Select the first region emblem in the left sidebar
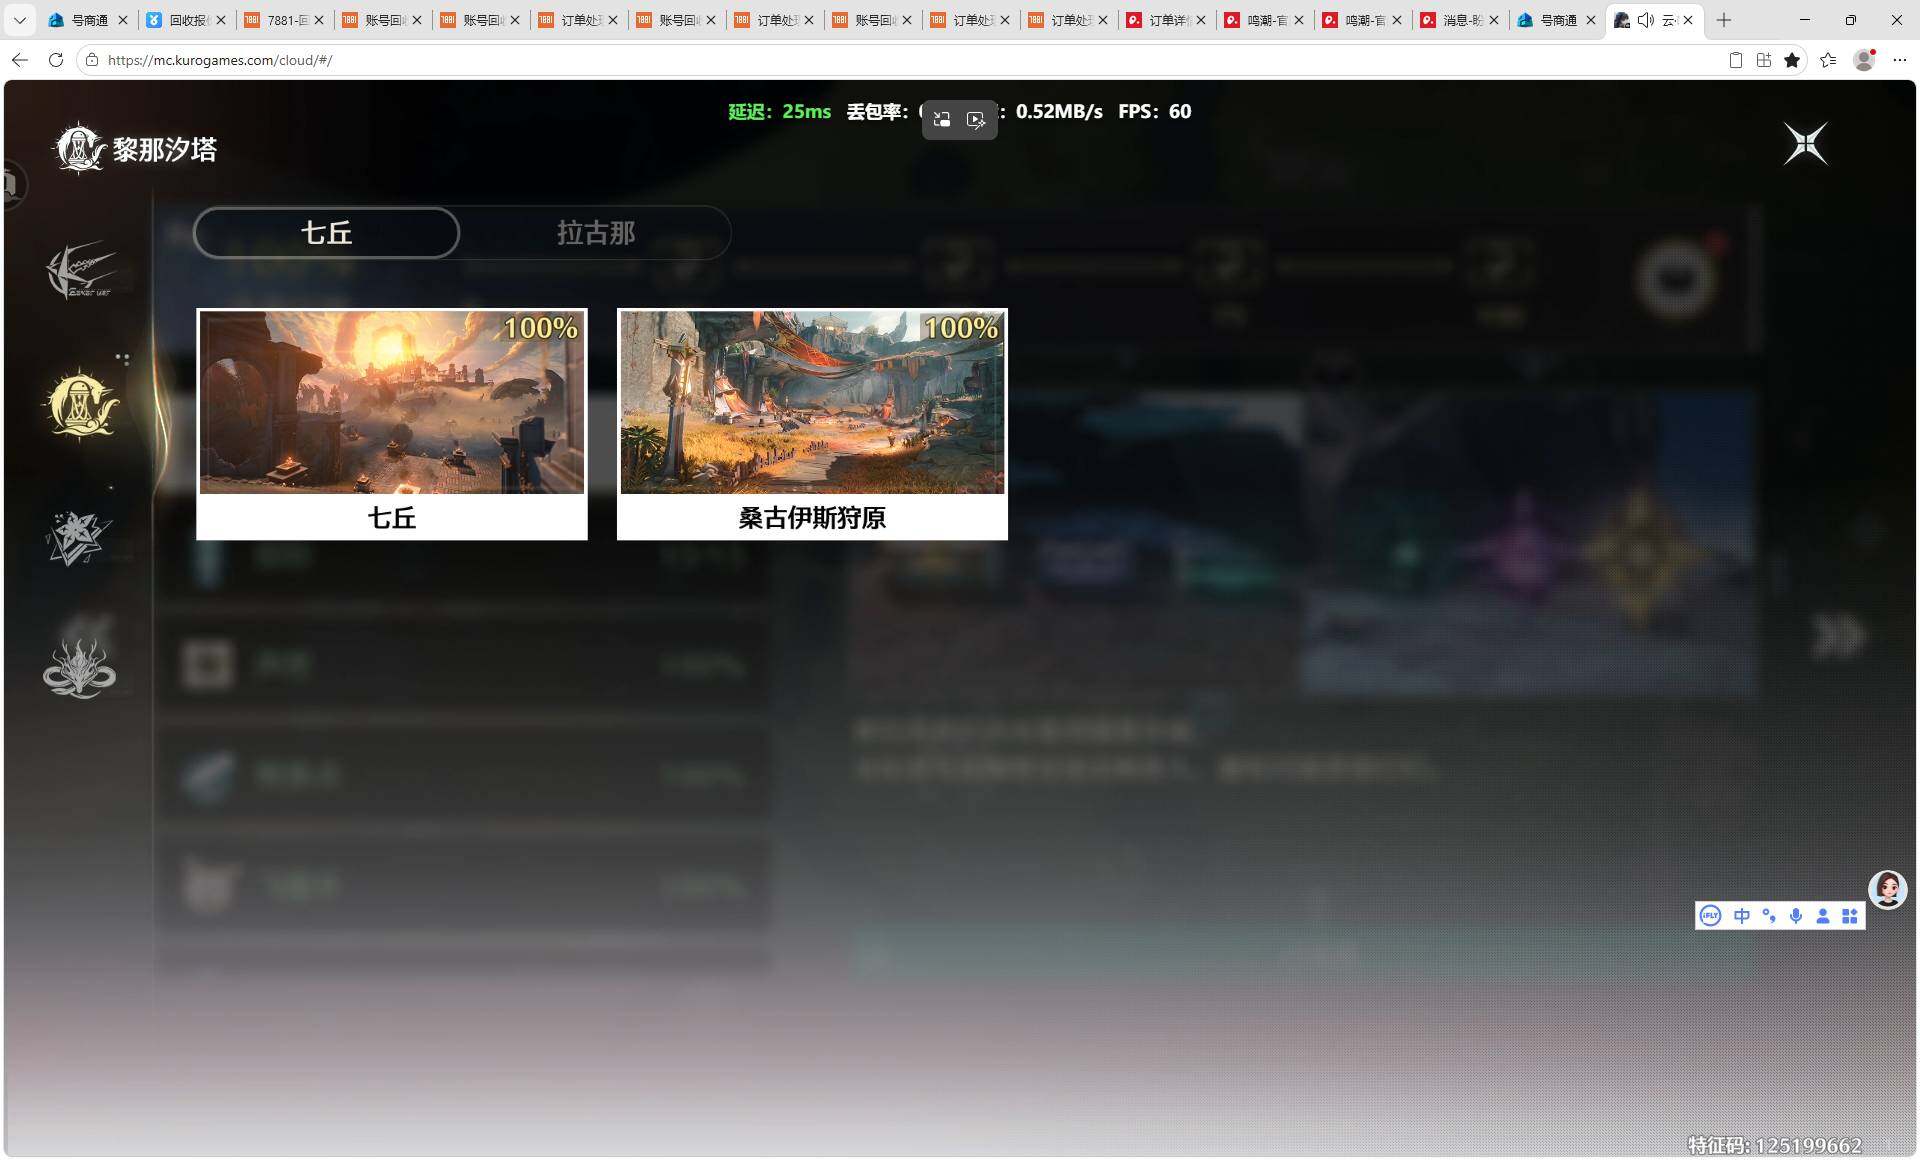 click(x=81, y=270)
